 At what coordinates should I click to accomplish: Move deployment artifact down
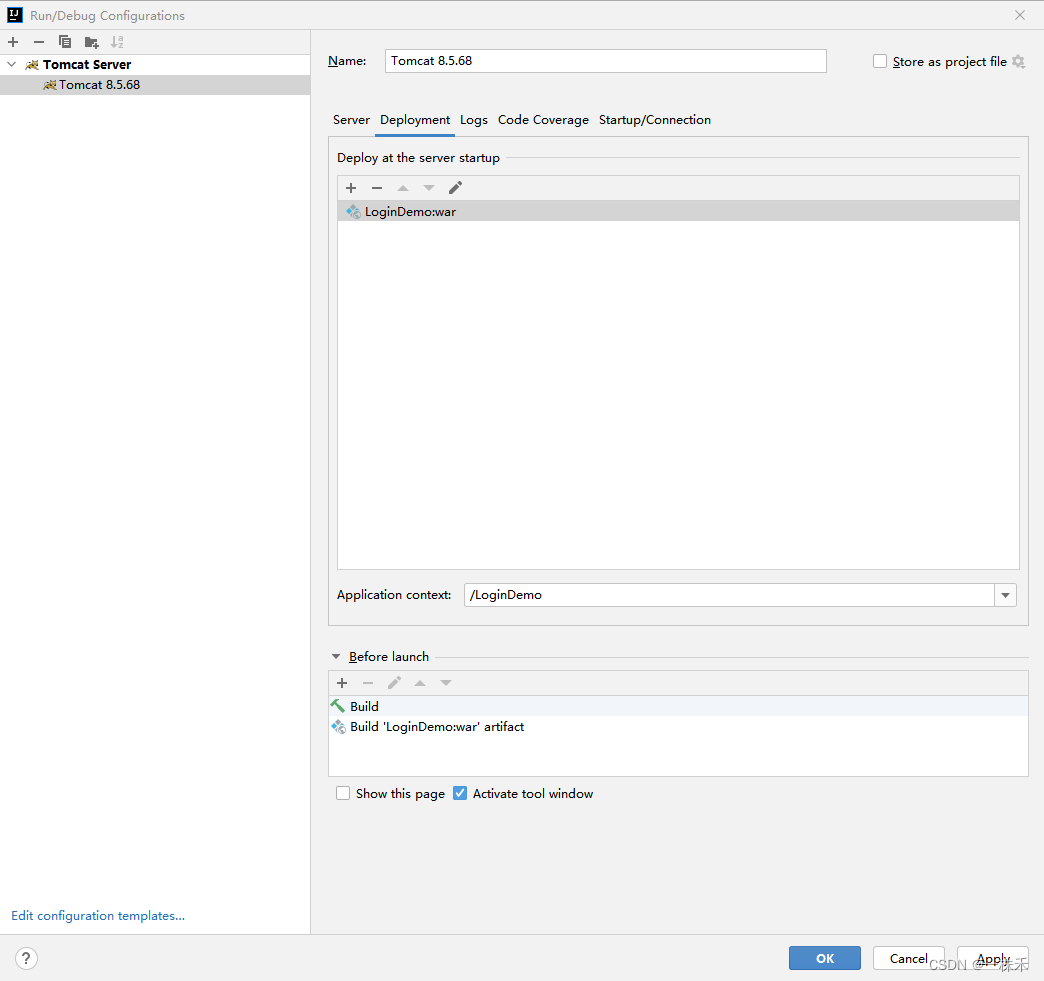[x=429, y=188]
